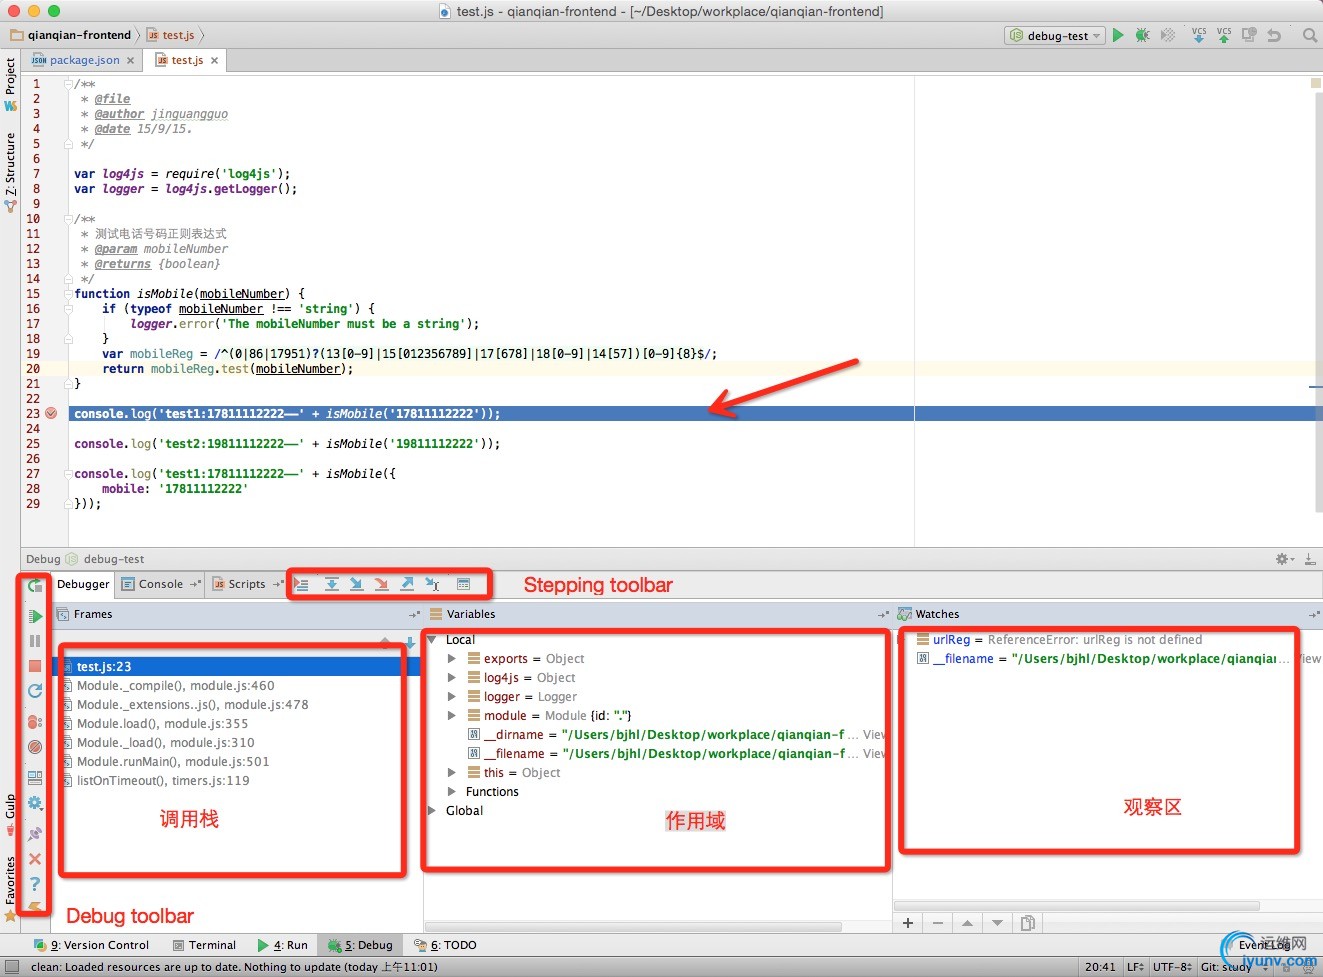The width and height of the screenshot is (1323, 977).
Task: Switch to Console tab
Action: 160,584
